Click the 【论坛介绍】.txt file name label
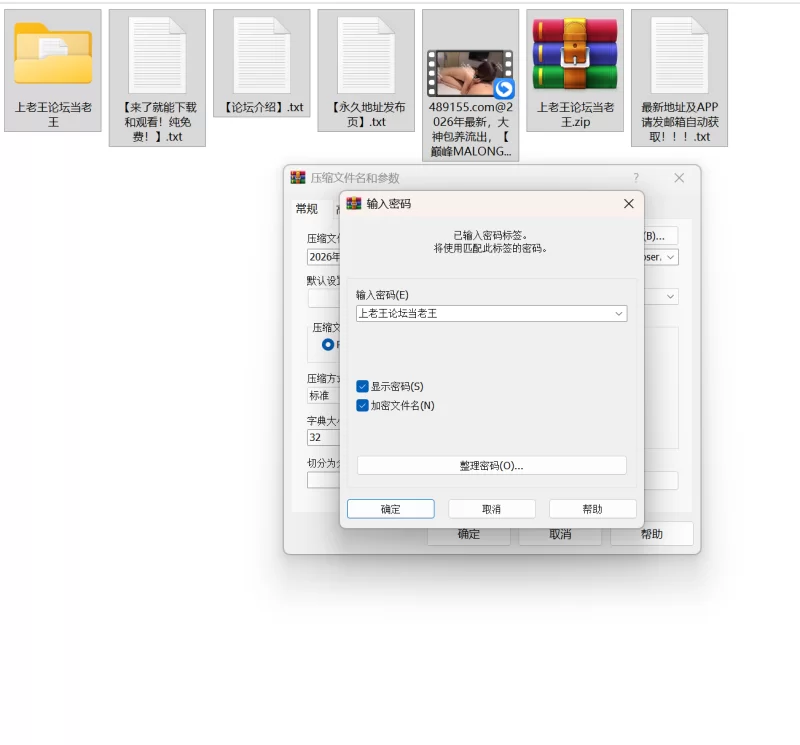 click(264, 107)
